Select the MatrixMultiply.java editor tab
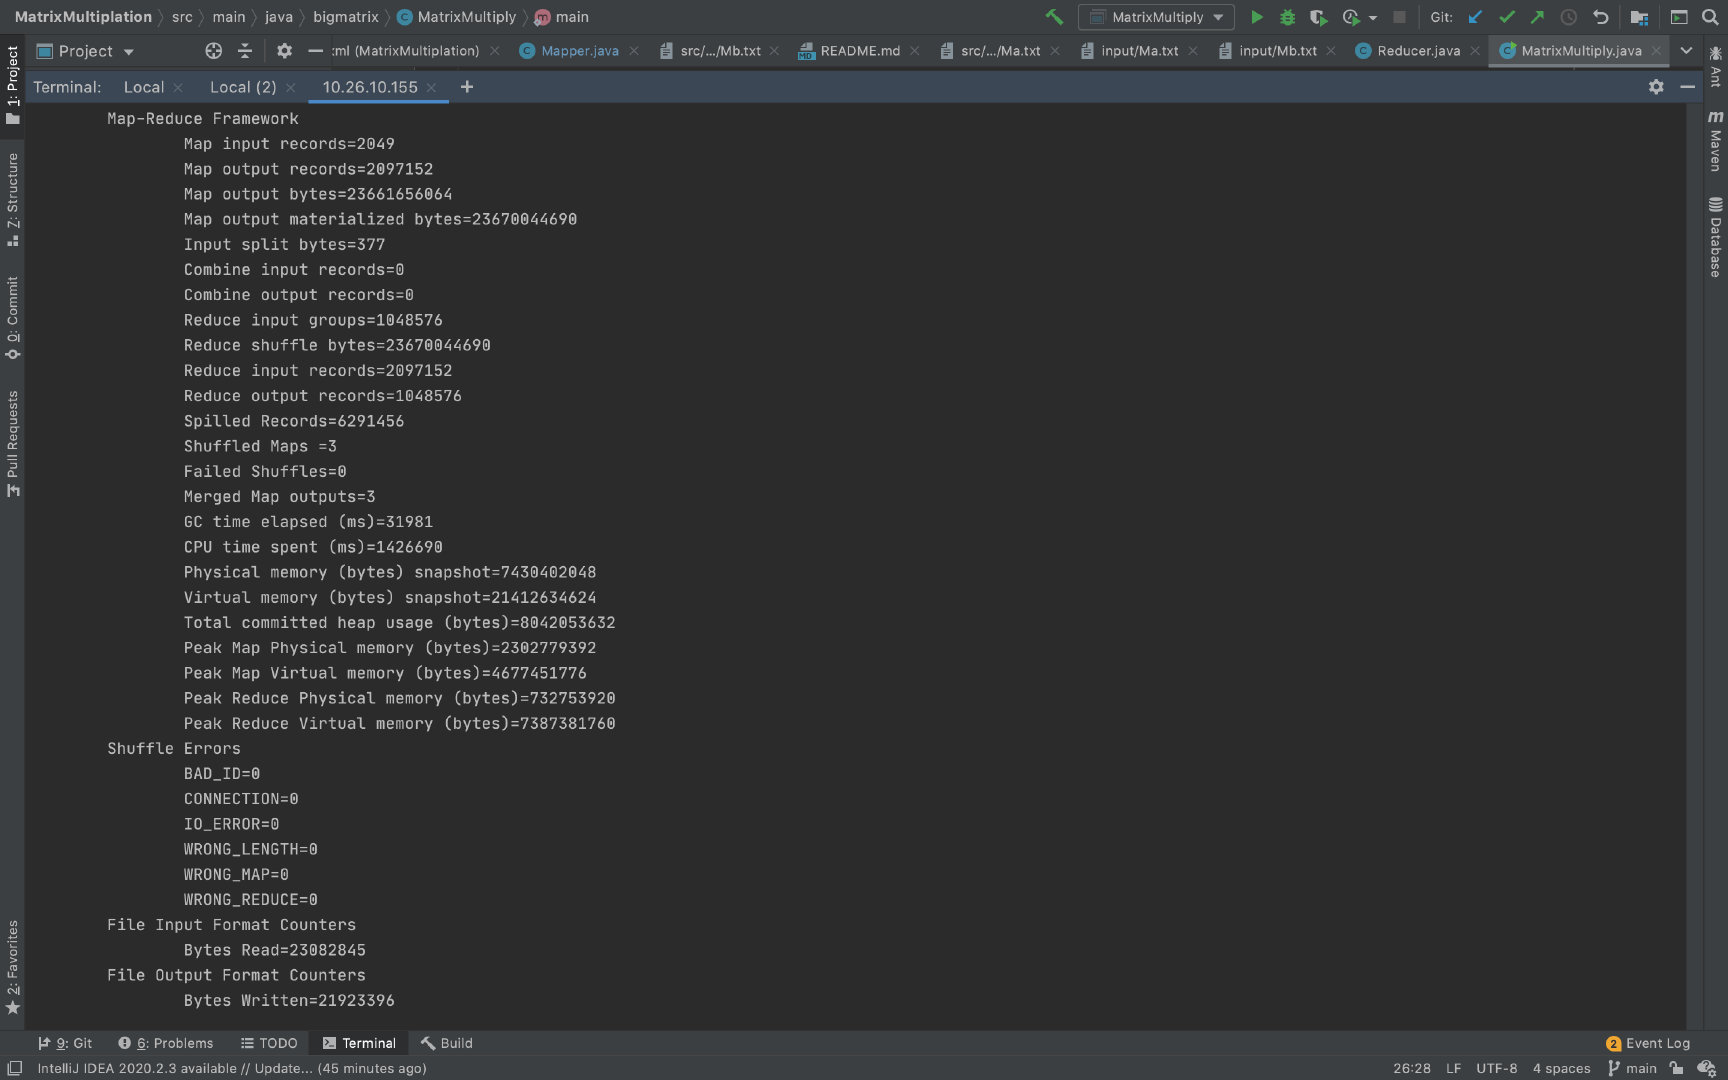This screenshot has height=1080, width=1728. click(x=1580, y=51)
